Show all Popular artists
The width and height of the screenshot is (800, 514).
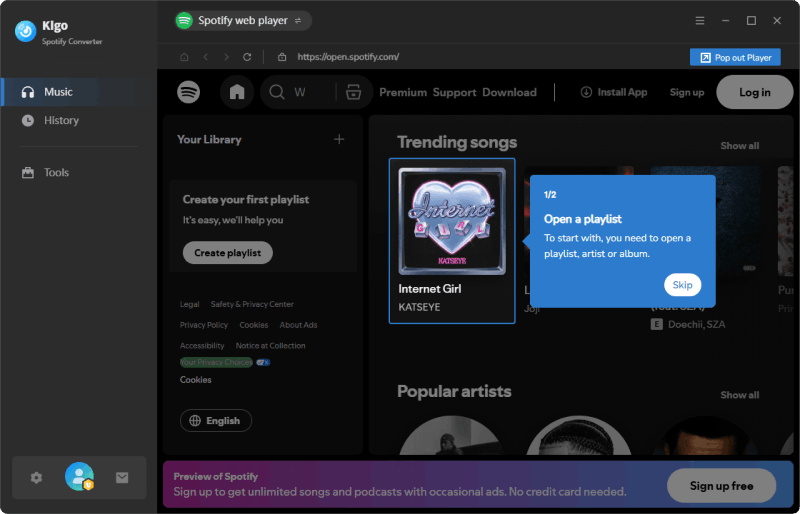coord(740,395)
